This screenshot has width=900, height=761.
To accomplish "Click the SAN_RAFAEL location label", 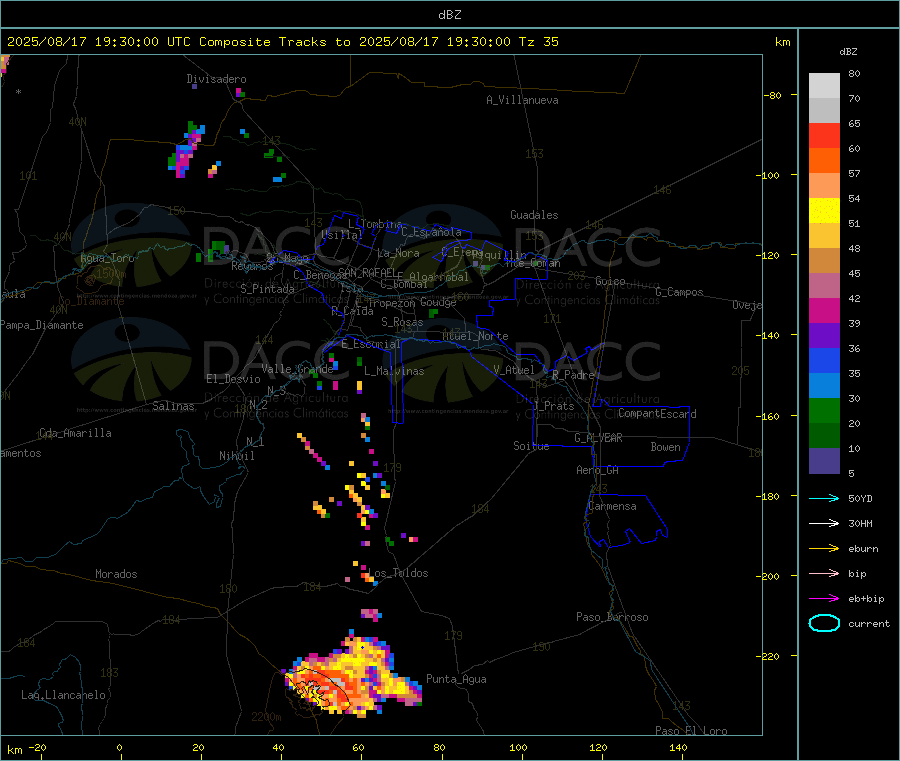I will click(367, 272).
